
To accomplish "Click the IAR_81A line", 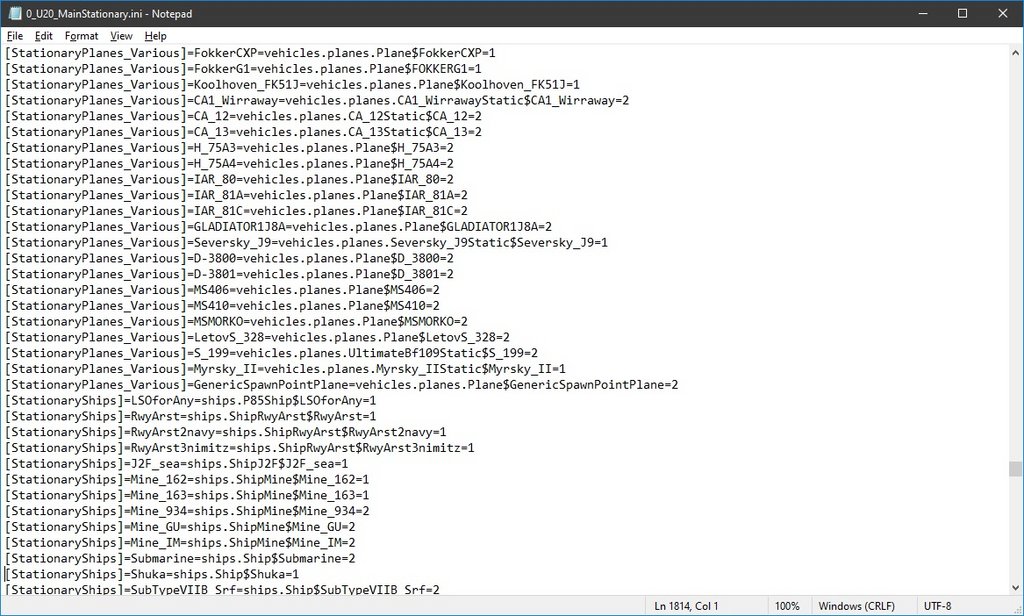I will pos(237,195).
